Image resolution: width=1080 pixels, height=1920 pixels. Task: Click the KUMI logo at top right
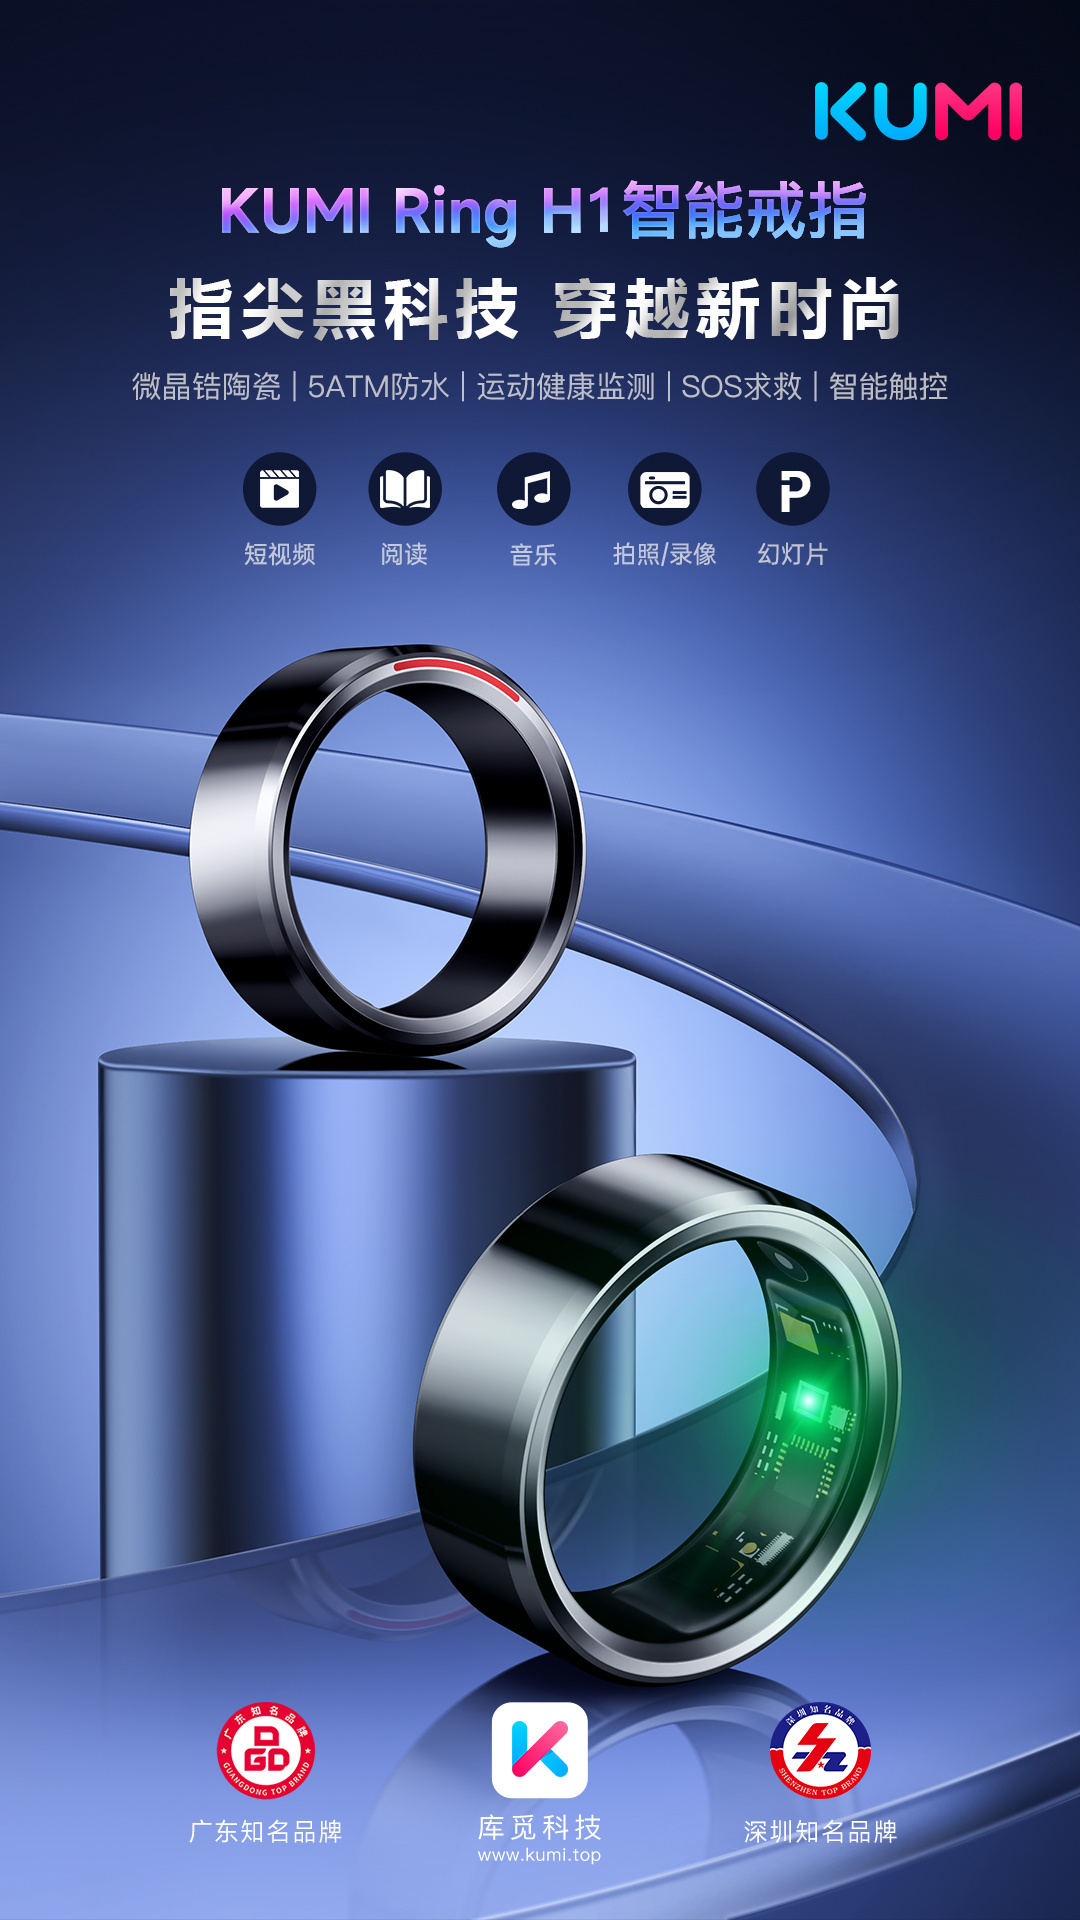[x=919, y=111]
